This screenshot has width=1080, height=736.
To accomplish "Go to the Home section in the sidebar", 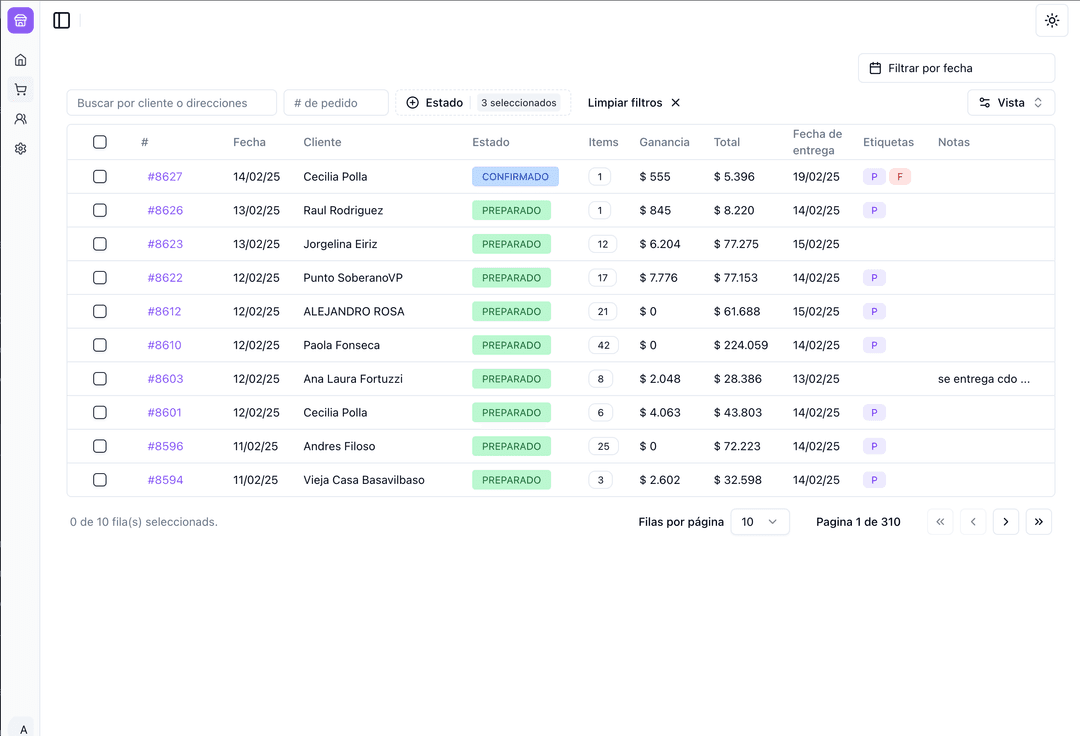I will tap(20, 59).
